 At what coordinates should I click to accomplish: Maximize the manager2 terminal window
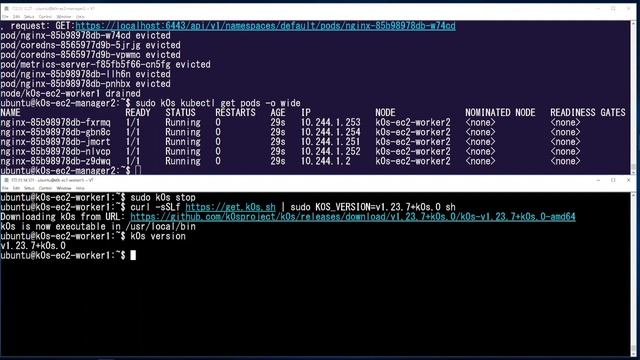pos(613,8)
